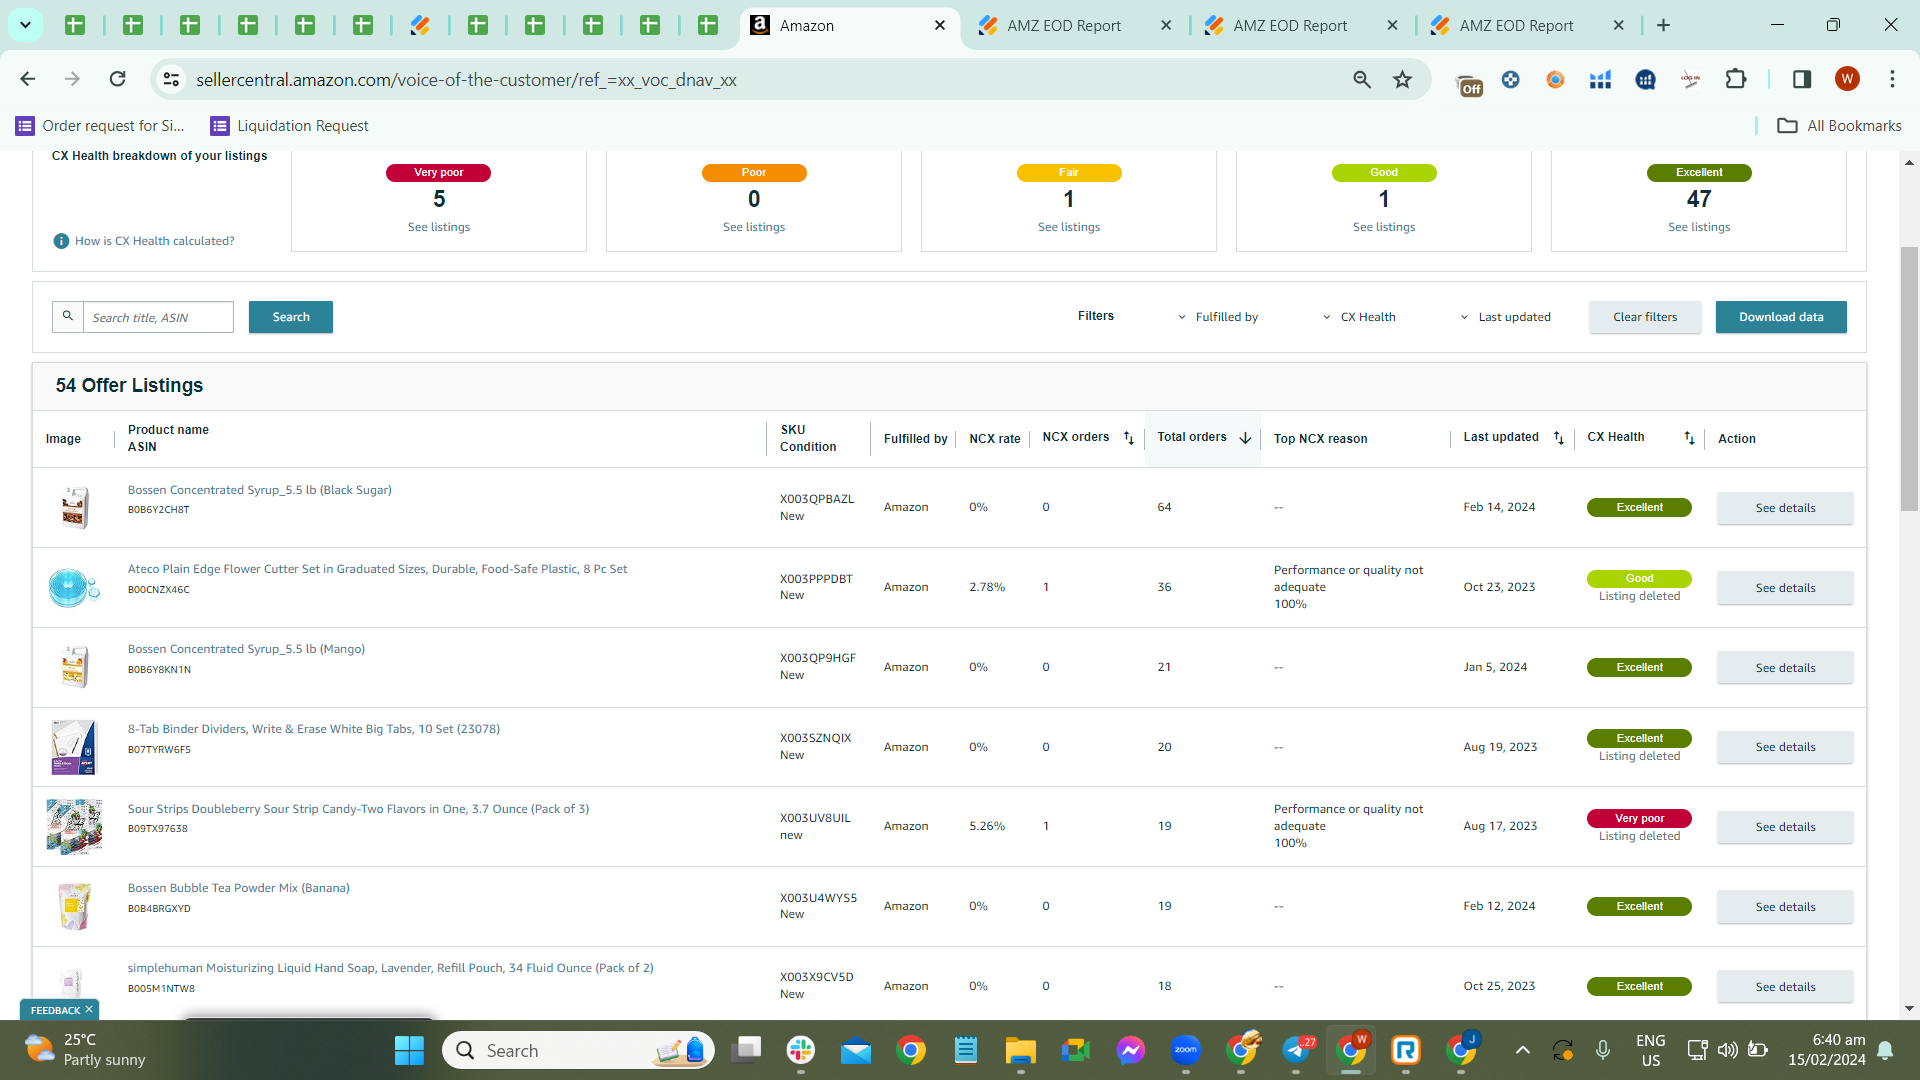Click the Search button
1920x1080 pixels.
tap(291, 317)
